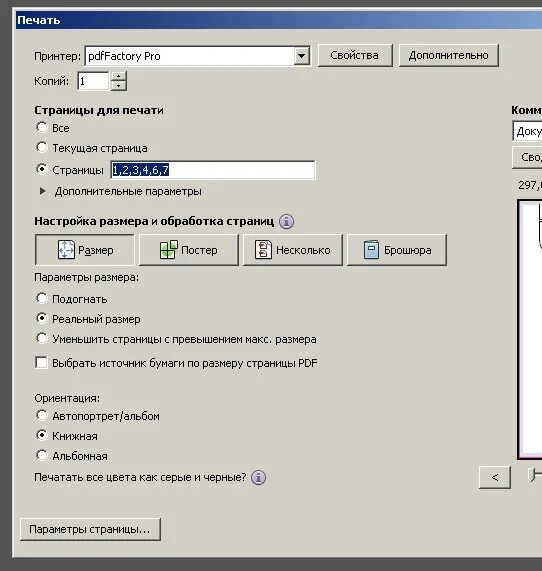The height and width of the screenshot is (571, 542).
Task: Enable Выбрать источник бумаги по размеру checkbox
Action: [42, 363]
